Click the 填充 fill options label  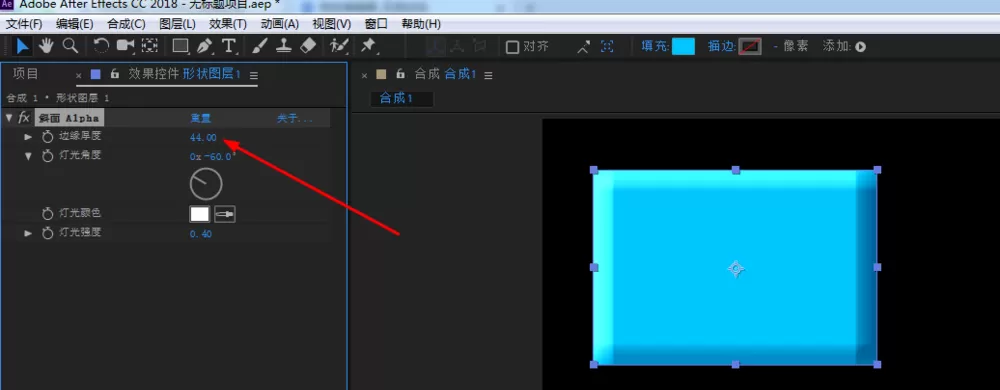(x=655, y=47)
